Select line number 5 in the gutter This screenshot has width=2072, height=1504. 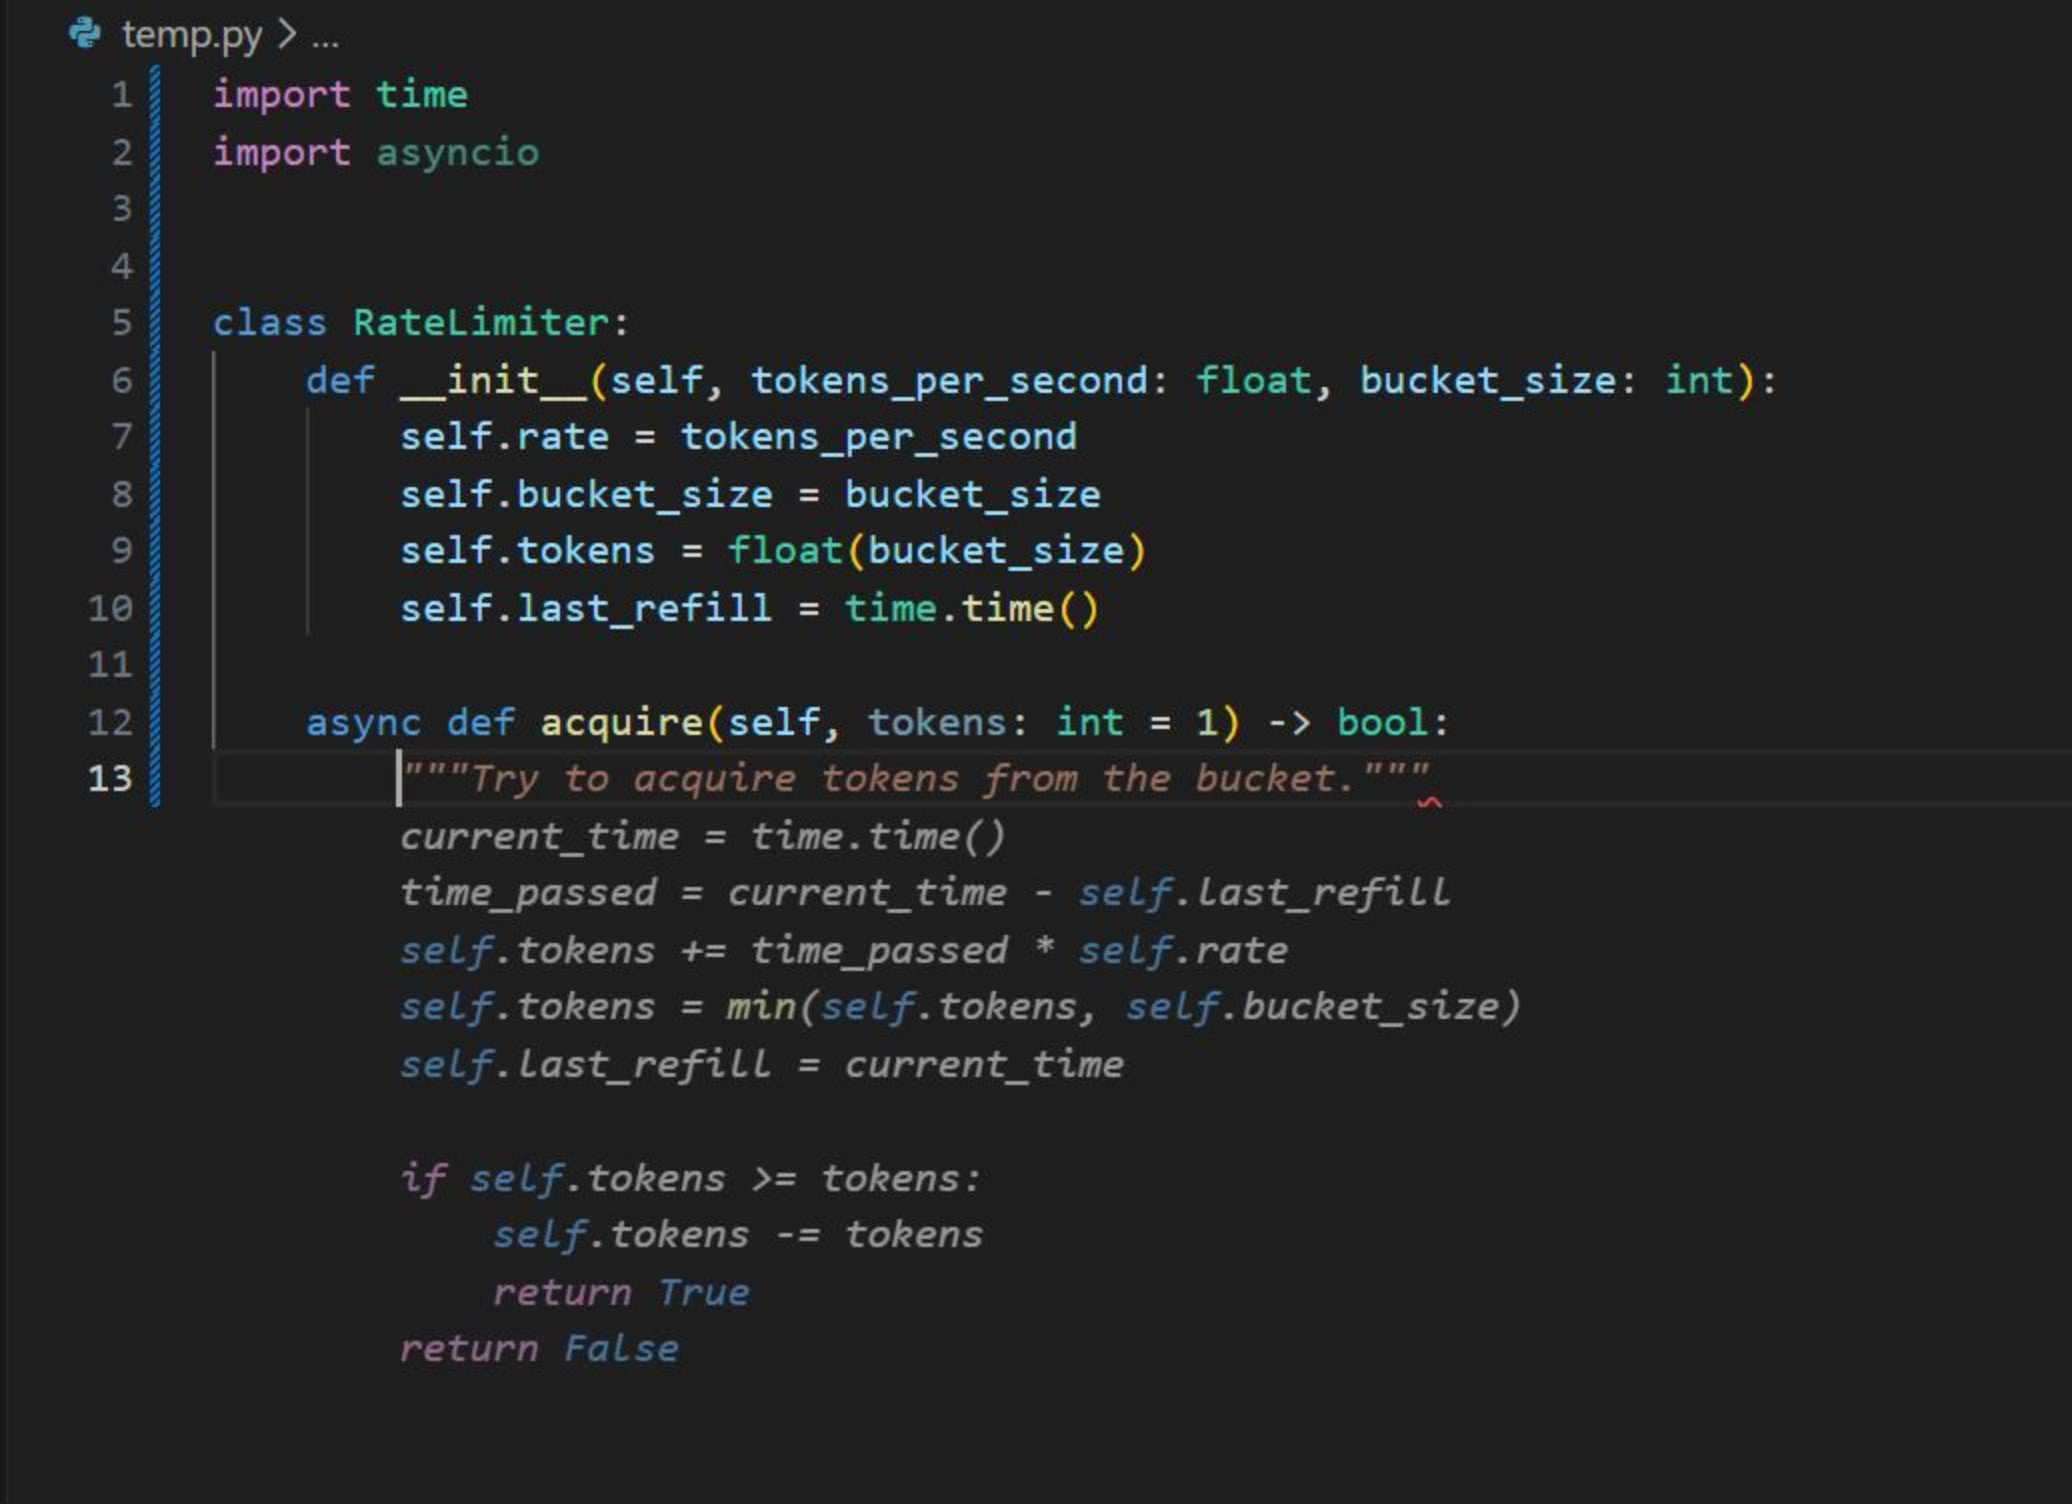[x=121, y=322]
